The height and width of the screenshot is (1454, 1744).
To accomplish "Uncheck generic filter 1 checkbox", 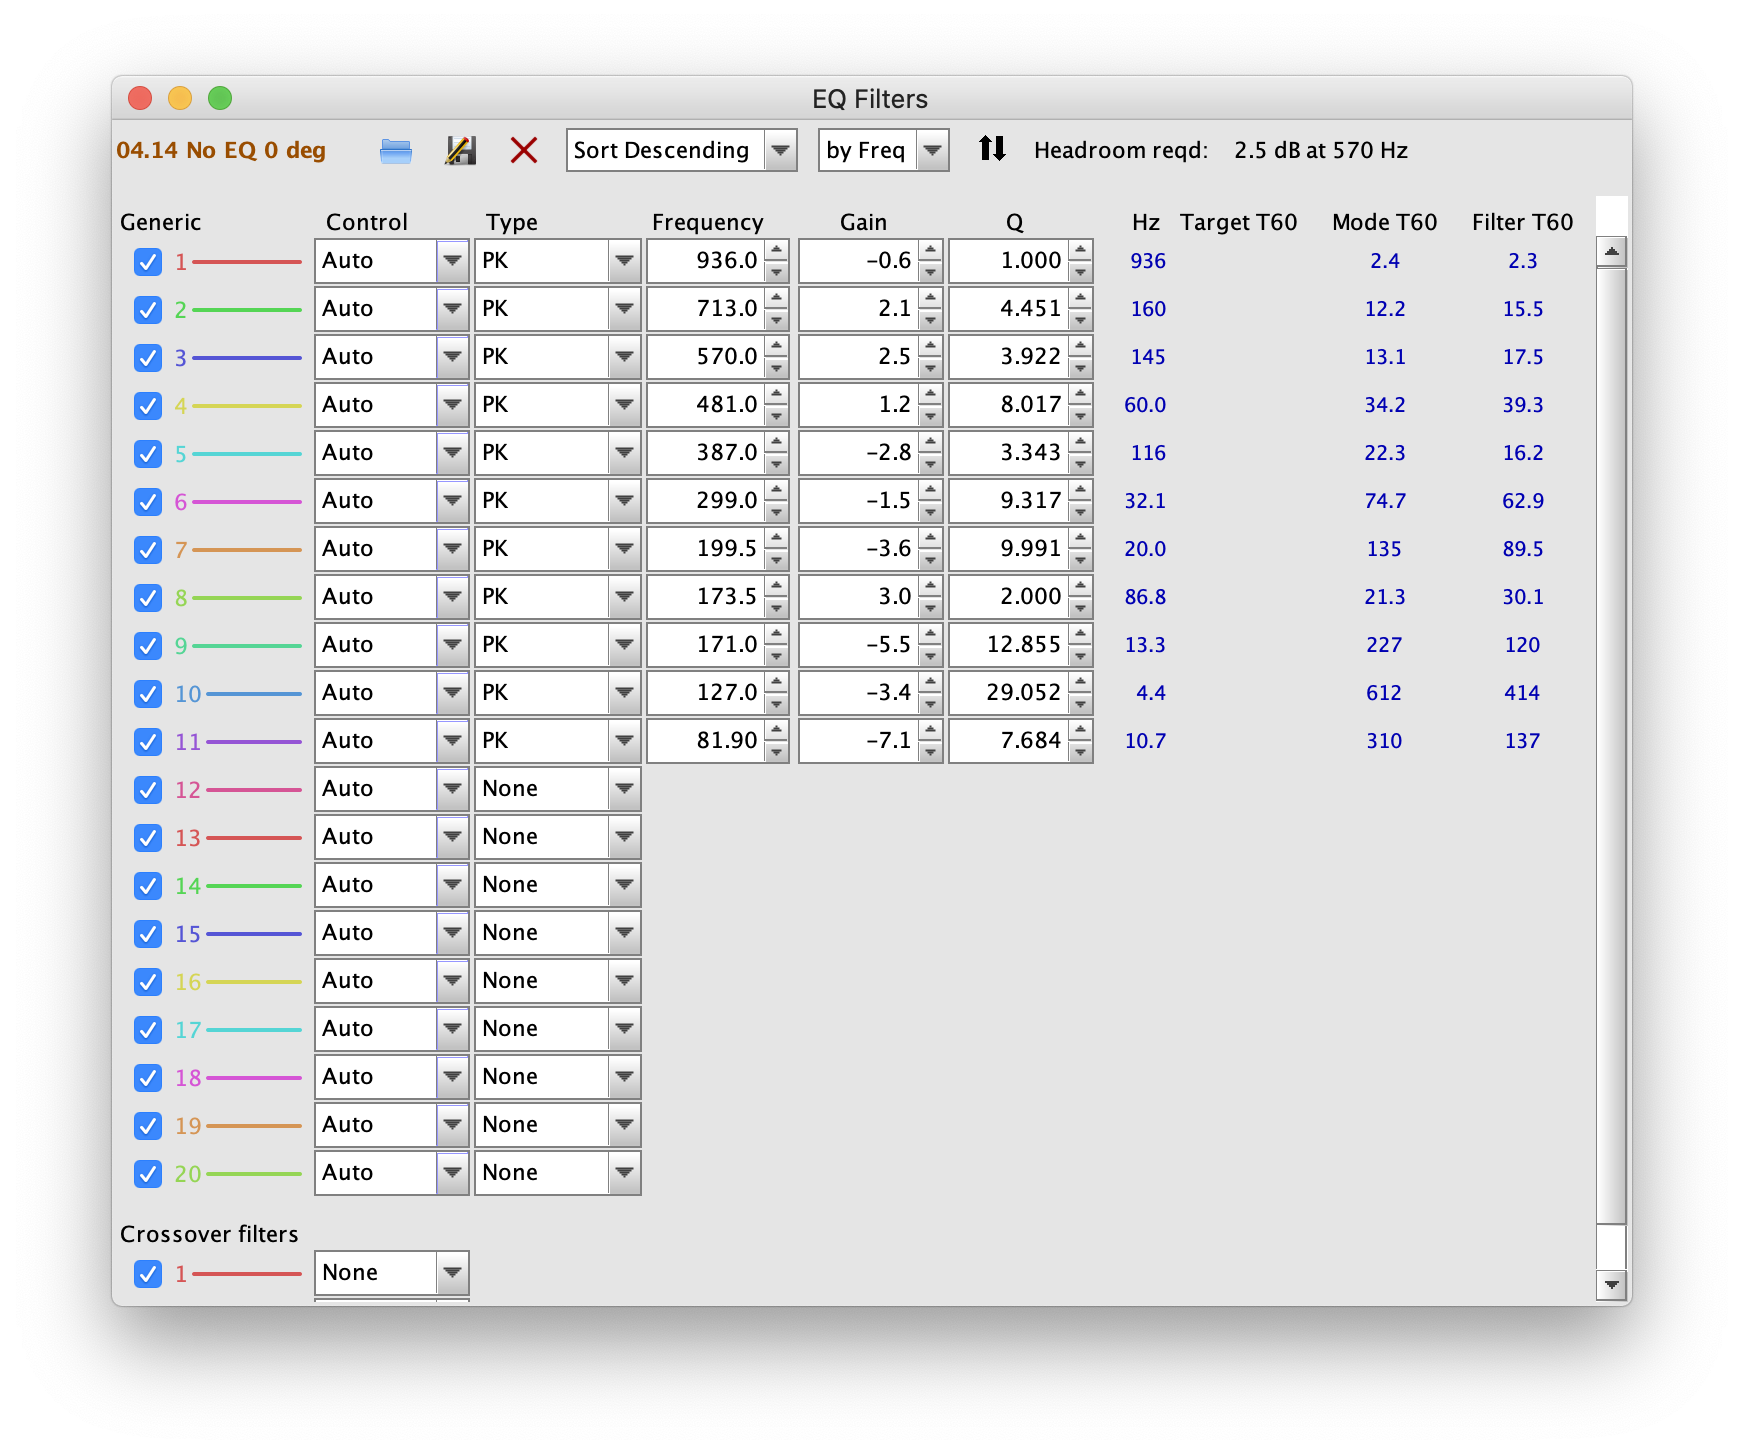I will coord(148,262).
